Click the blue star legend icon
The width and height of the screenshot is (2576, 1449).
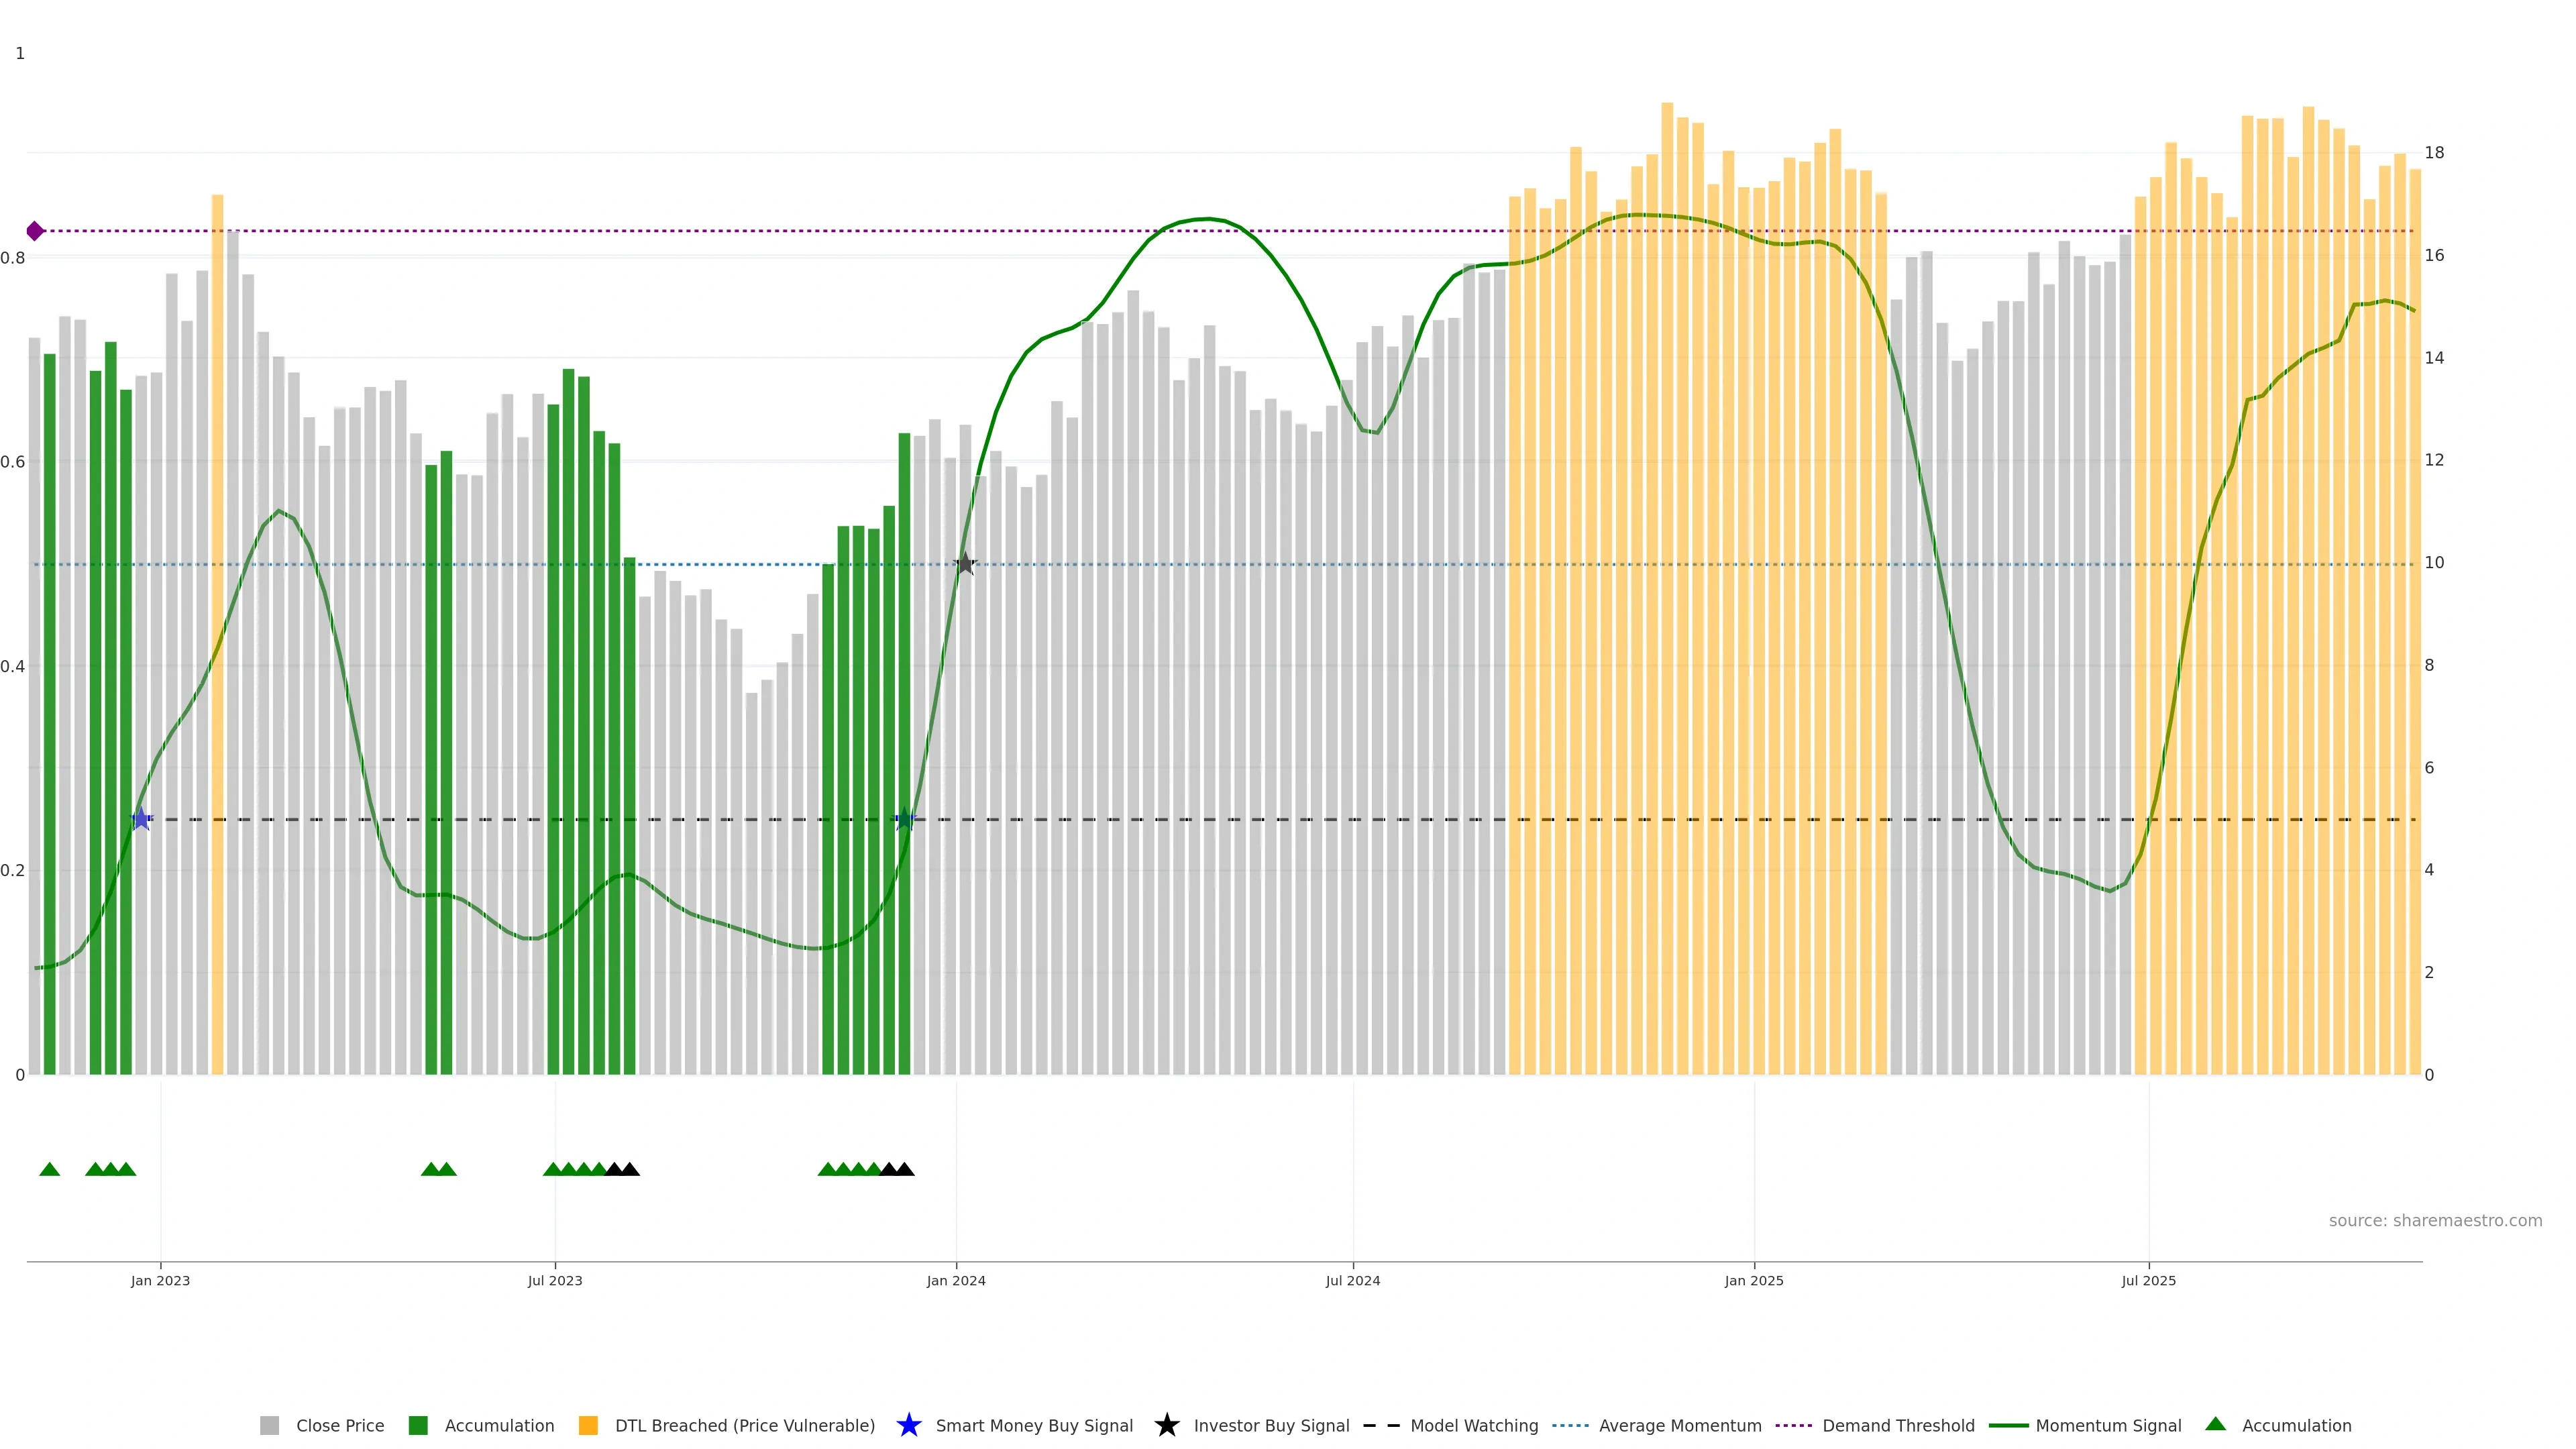click(x=908, y=1425)
